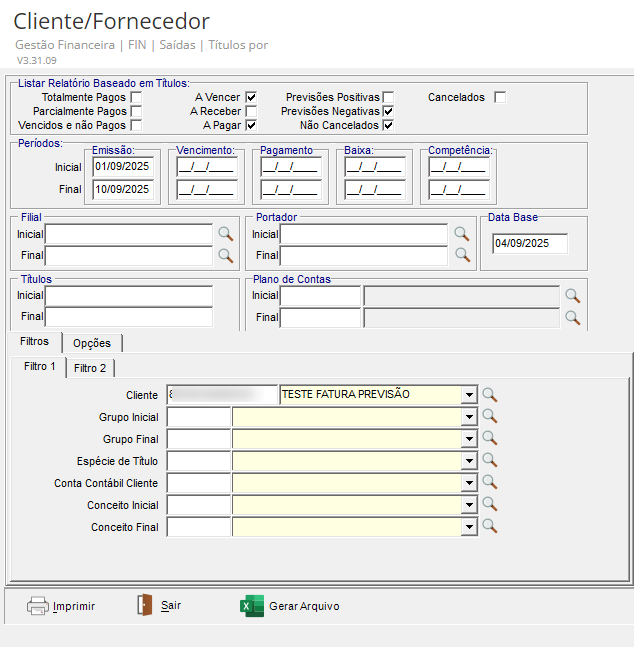Expand the Grupo Final dropdown arrow
Image resolution: width=634 pixels, height=647 pixels.
tap(469, 439)
